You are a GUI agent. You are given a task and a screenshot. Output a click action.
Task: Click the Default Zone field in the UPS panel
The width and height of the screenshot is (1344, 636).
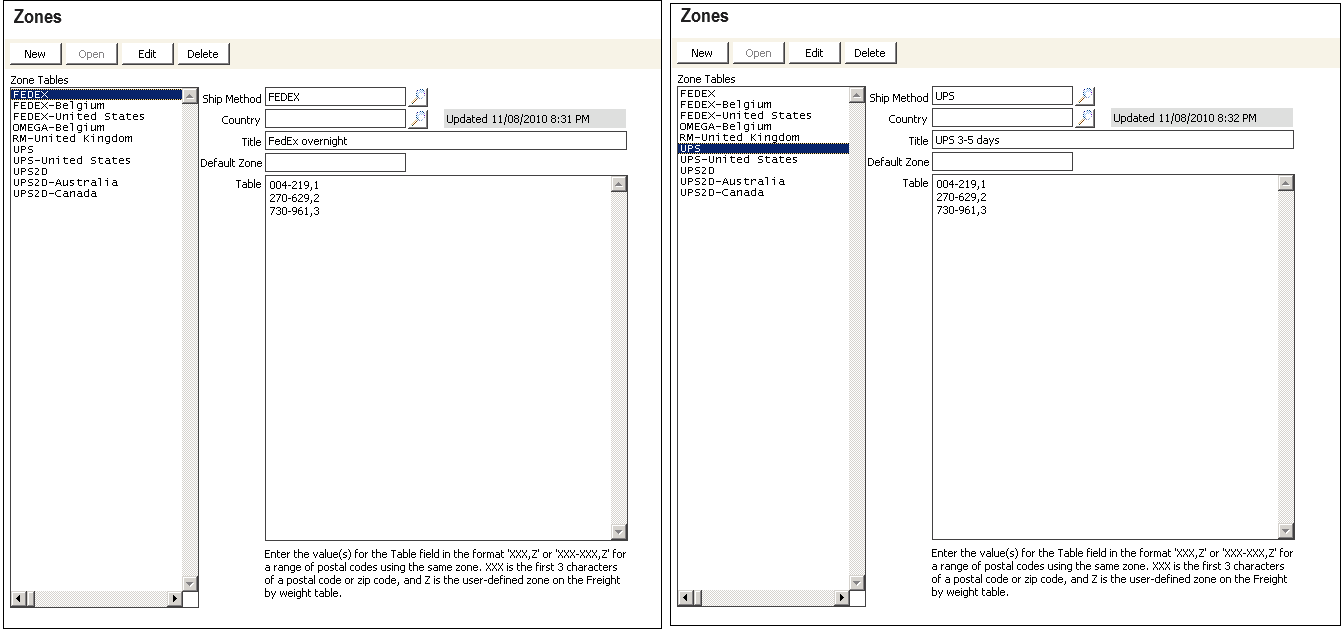click(1002, 161)
